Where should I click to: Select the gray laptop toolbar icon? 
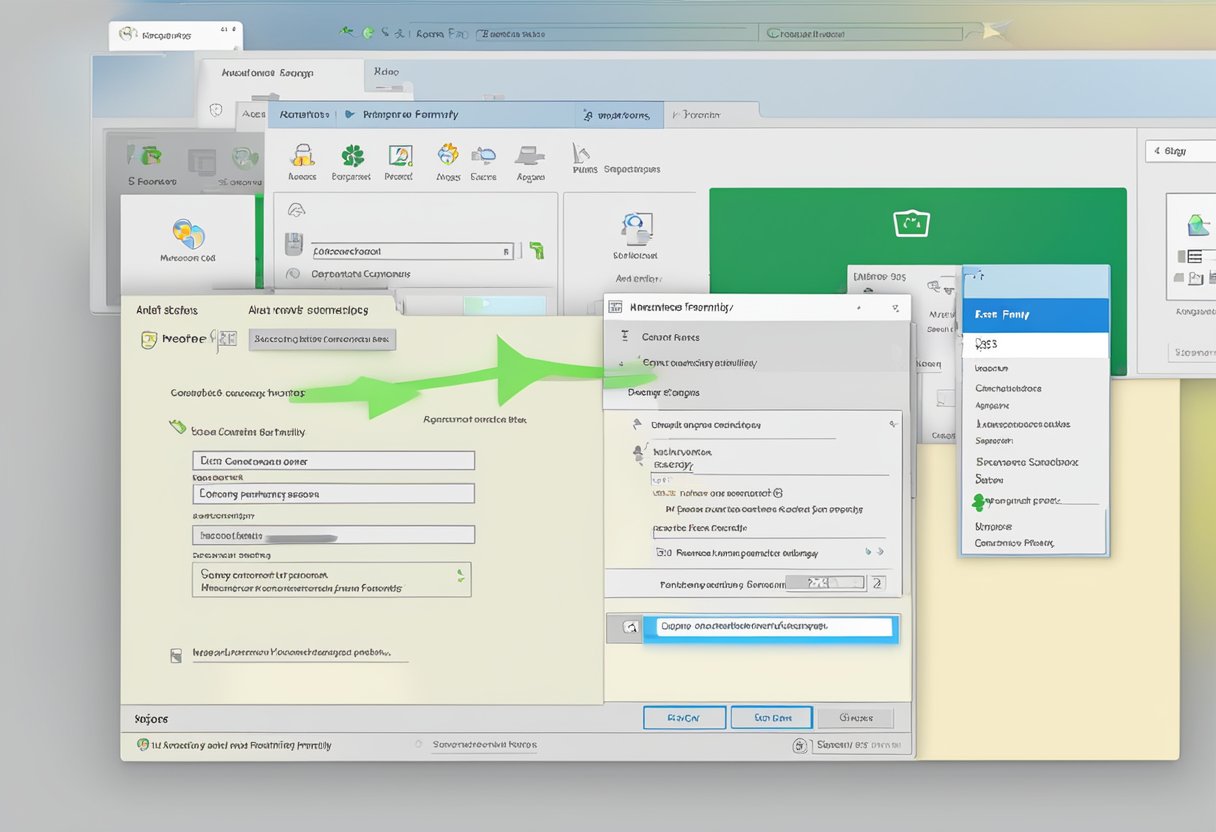coord(529,155)
